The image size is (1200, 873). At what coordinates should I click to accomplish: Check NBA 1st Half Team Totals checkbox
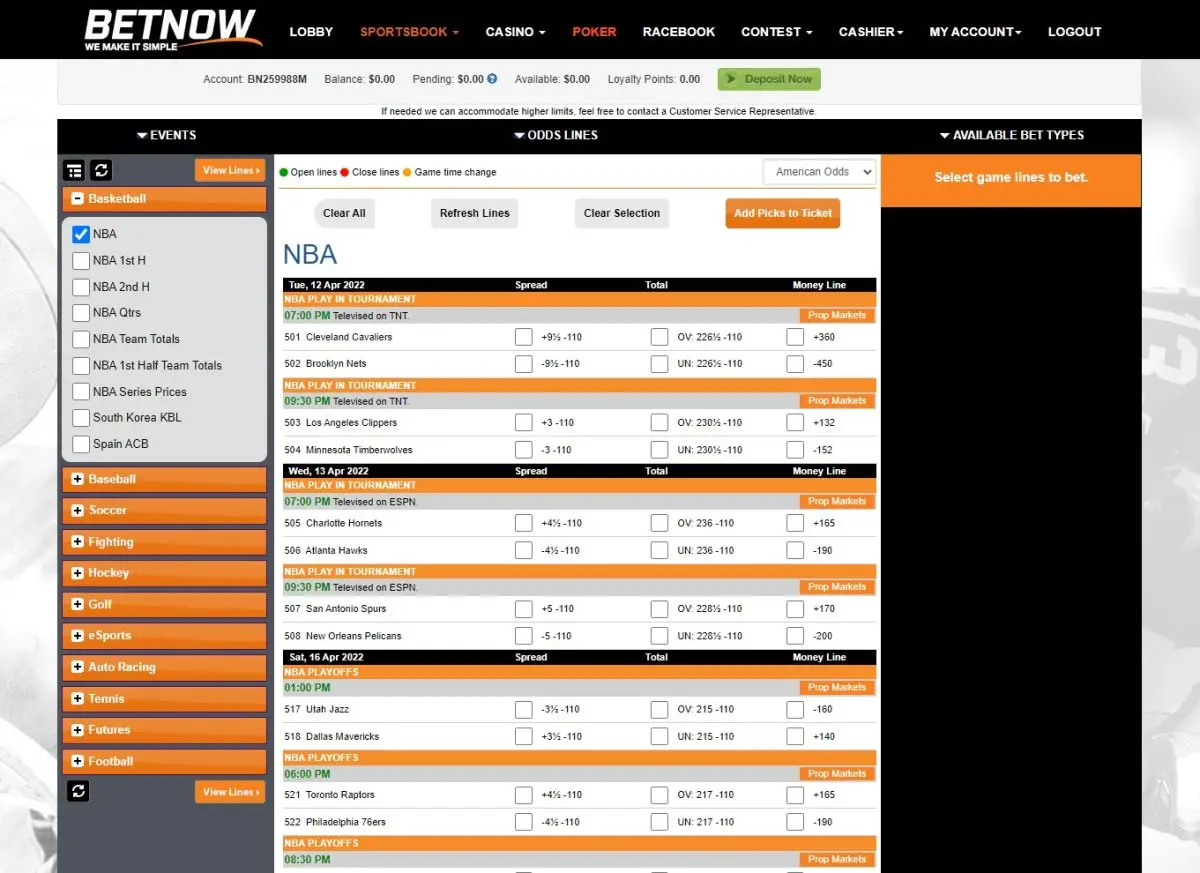[x=81, y=365]
